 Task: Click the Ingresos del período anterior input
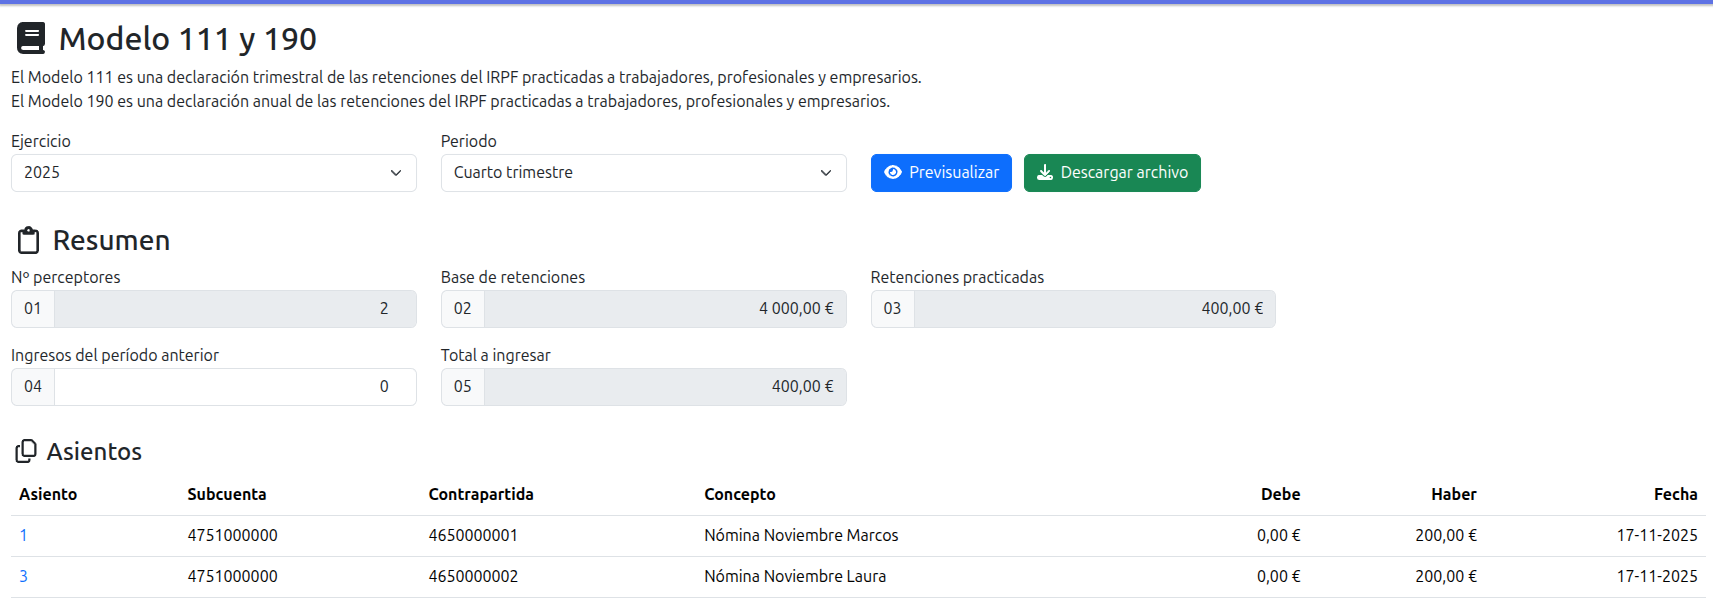coord(235,387)
